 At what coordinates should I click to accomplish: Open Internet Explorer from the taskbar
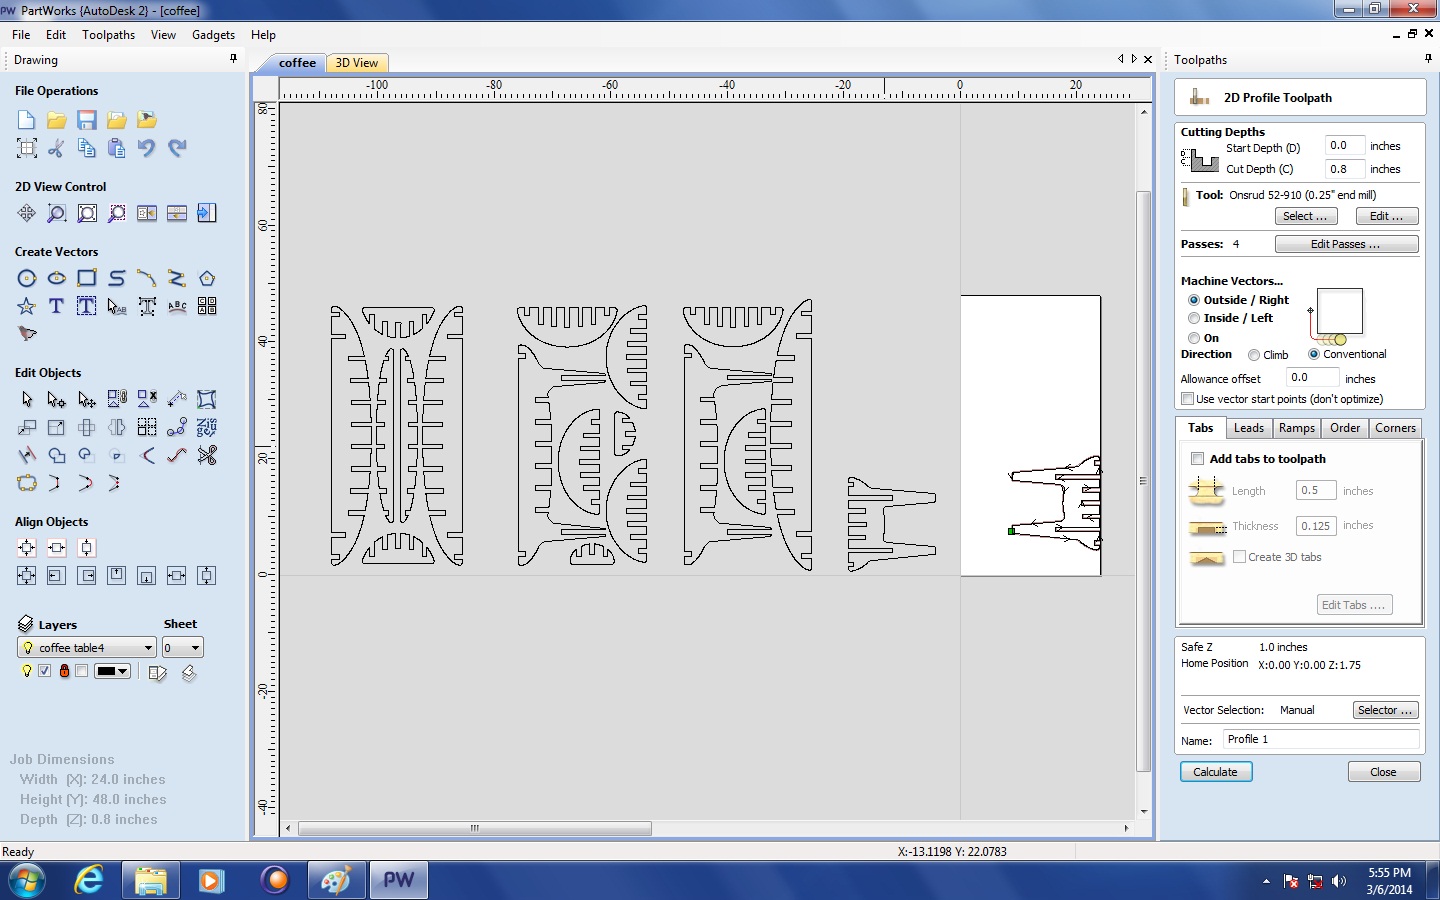[89, 880]
